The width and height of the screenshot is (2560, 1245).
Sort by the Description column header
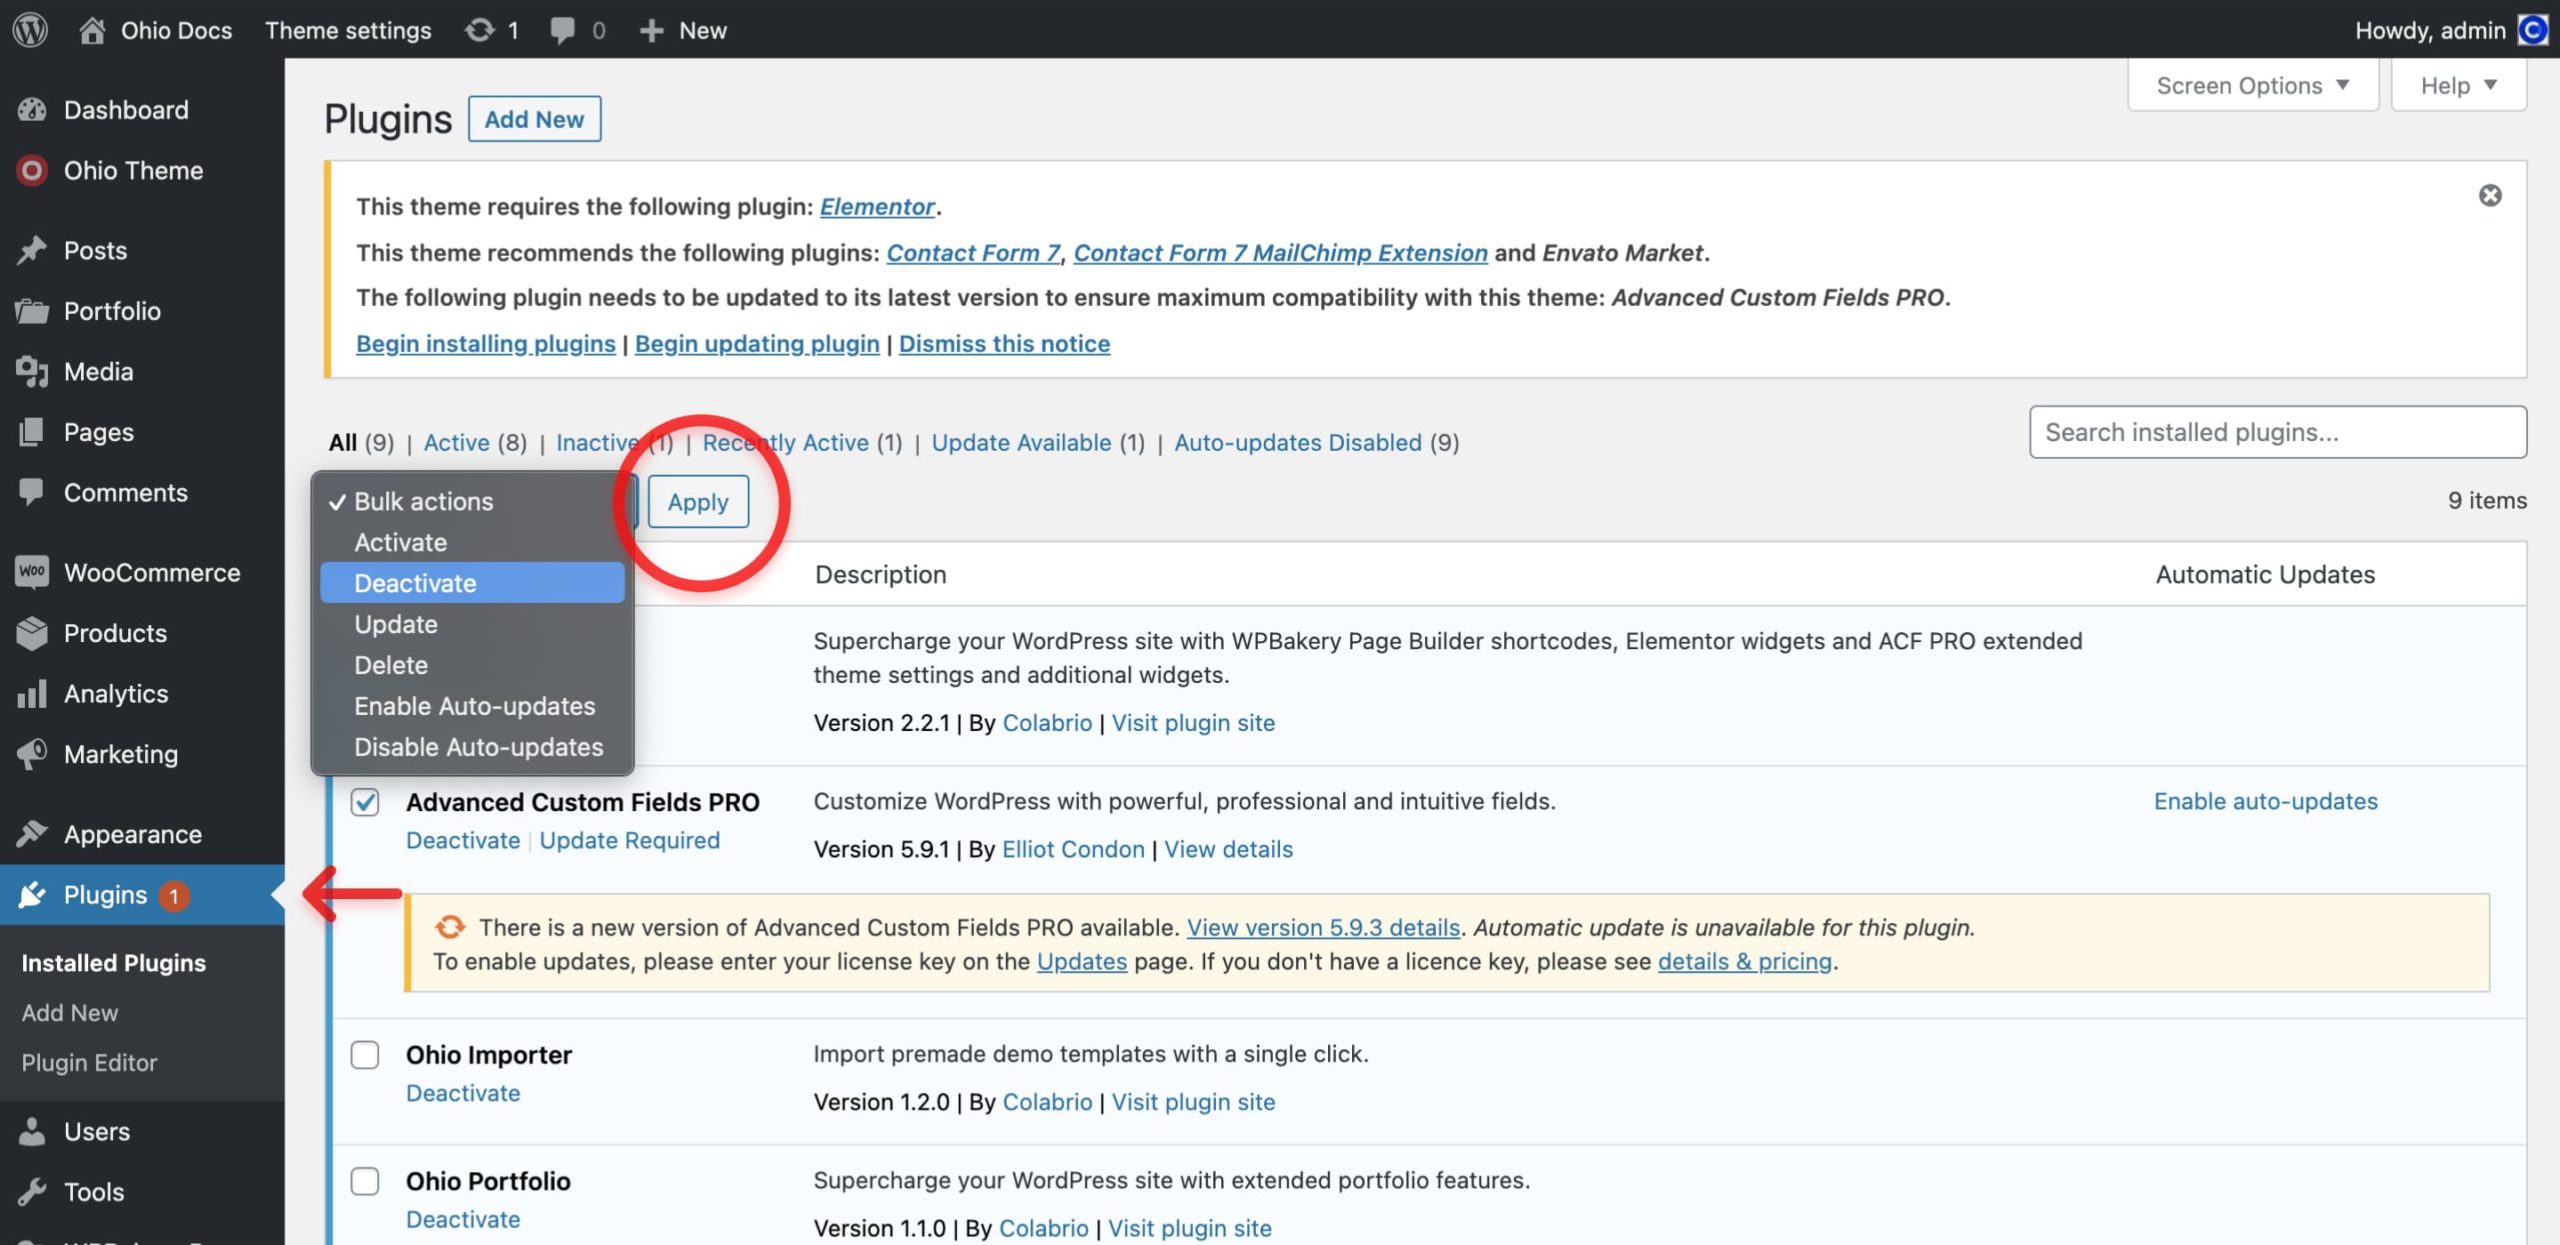coord(881,574)
